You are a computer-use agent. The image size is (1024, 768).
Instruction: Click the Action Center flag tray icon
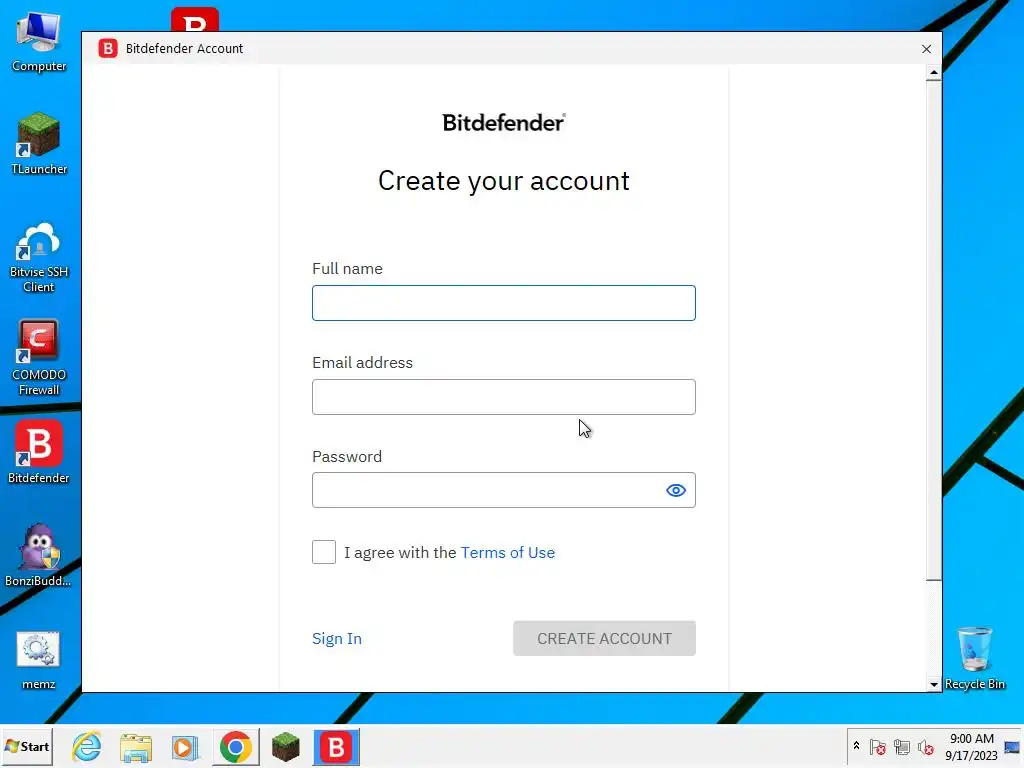tap(878, 746)
